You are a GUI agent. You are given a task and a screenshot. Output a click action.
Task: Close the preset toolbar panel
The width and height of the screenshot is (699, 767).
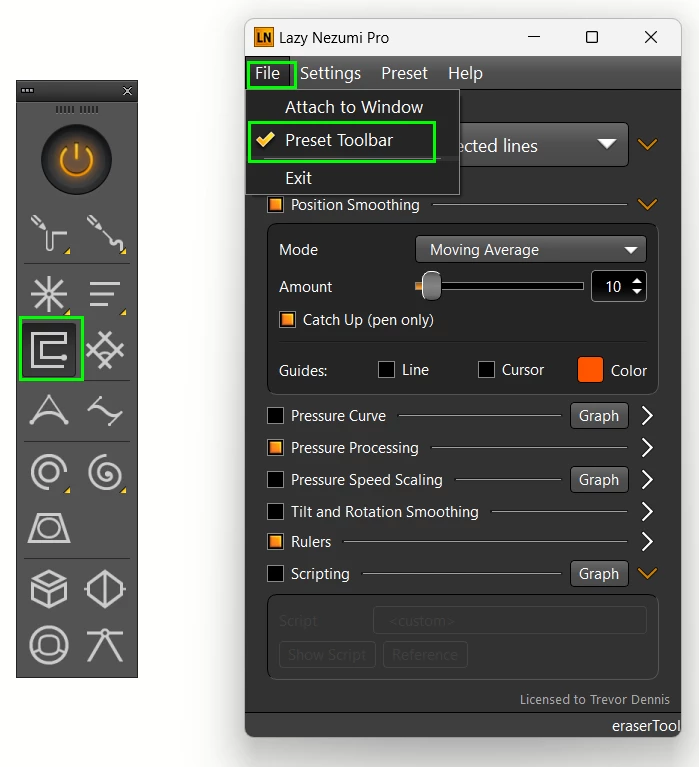[x=127, y=91]
